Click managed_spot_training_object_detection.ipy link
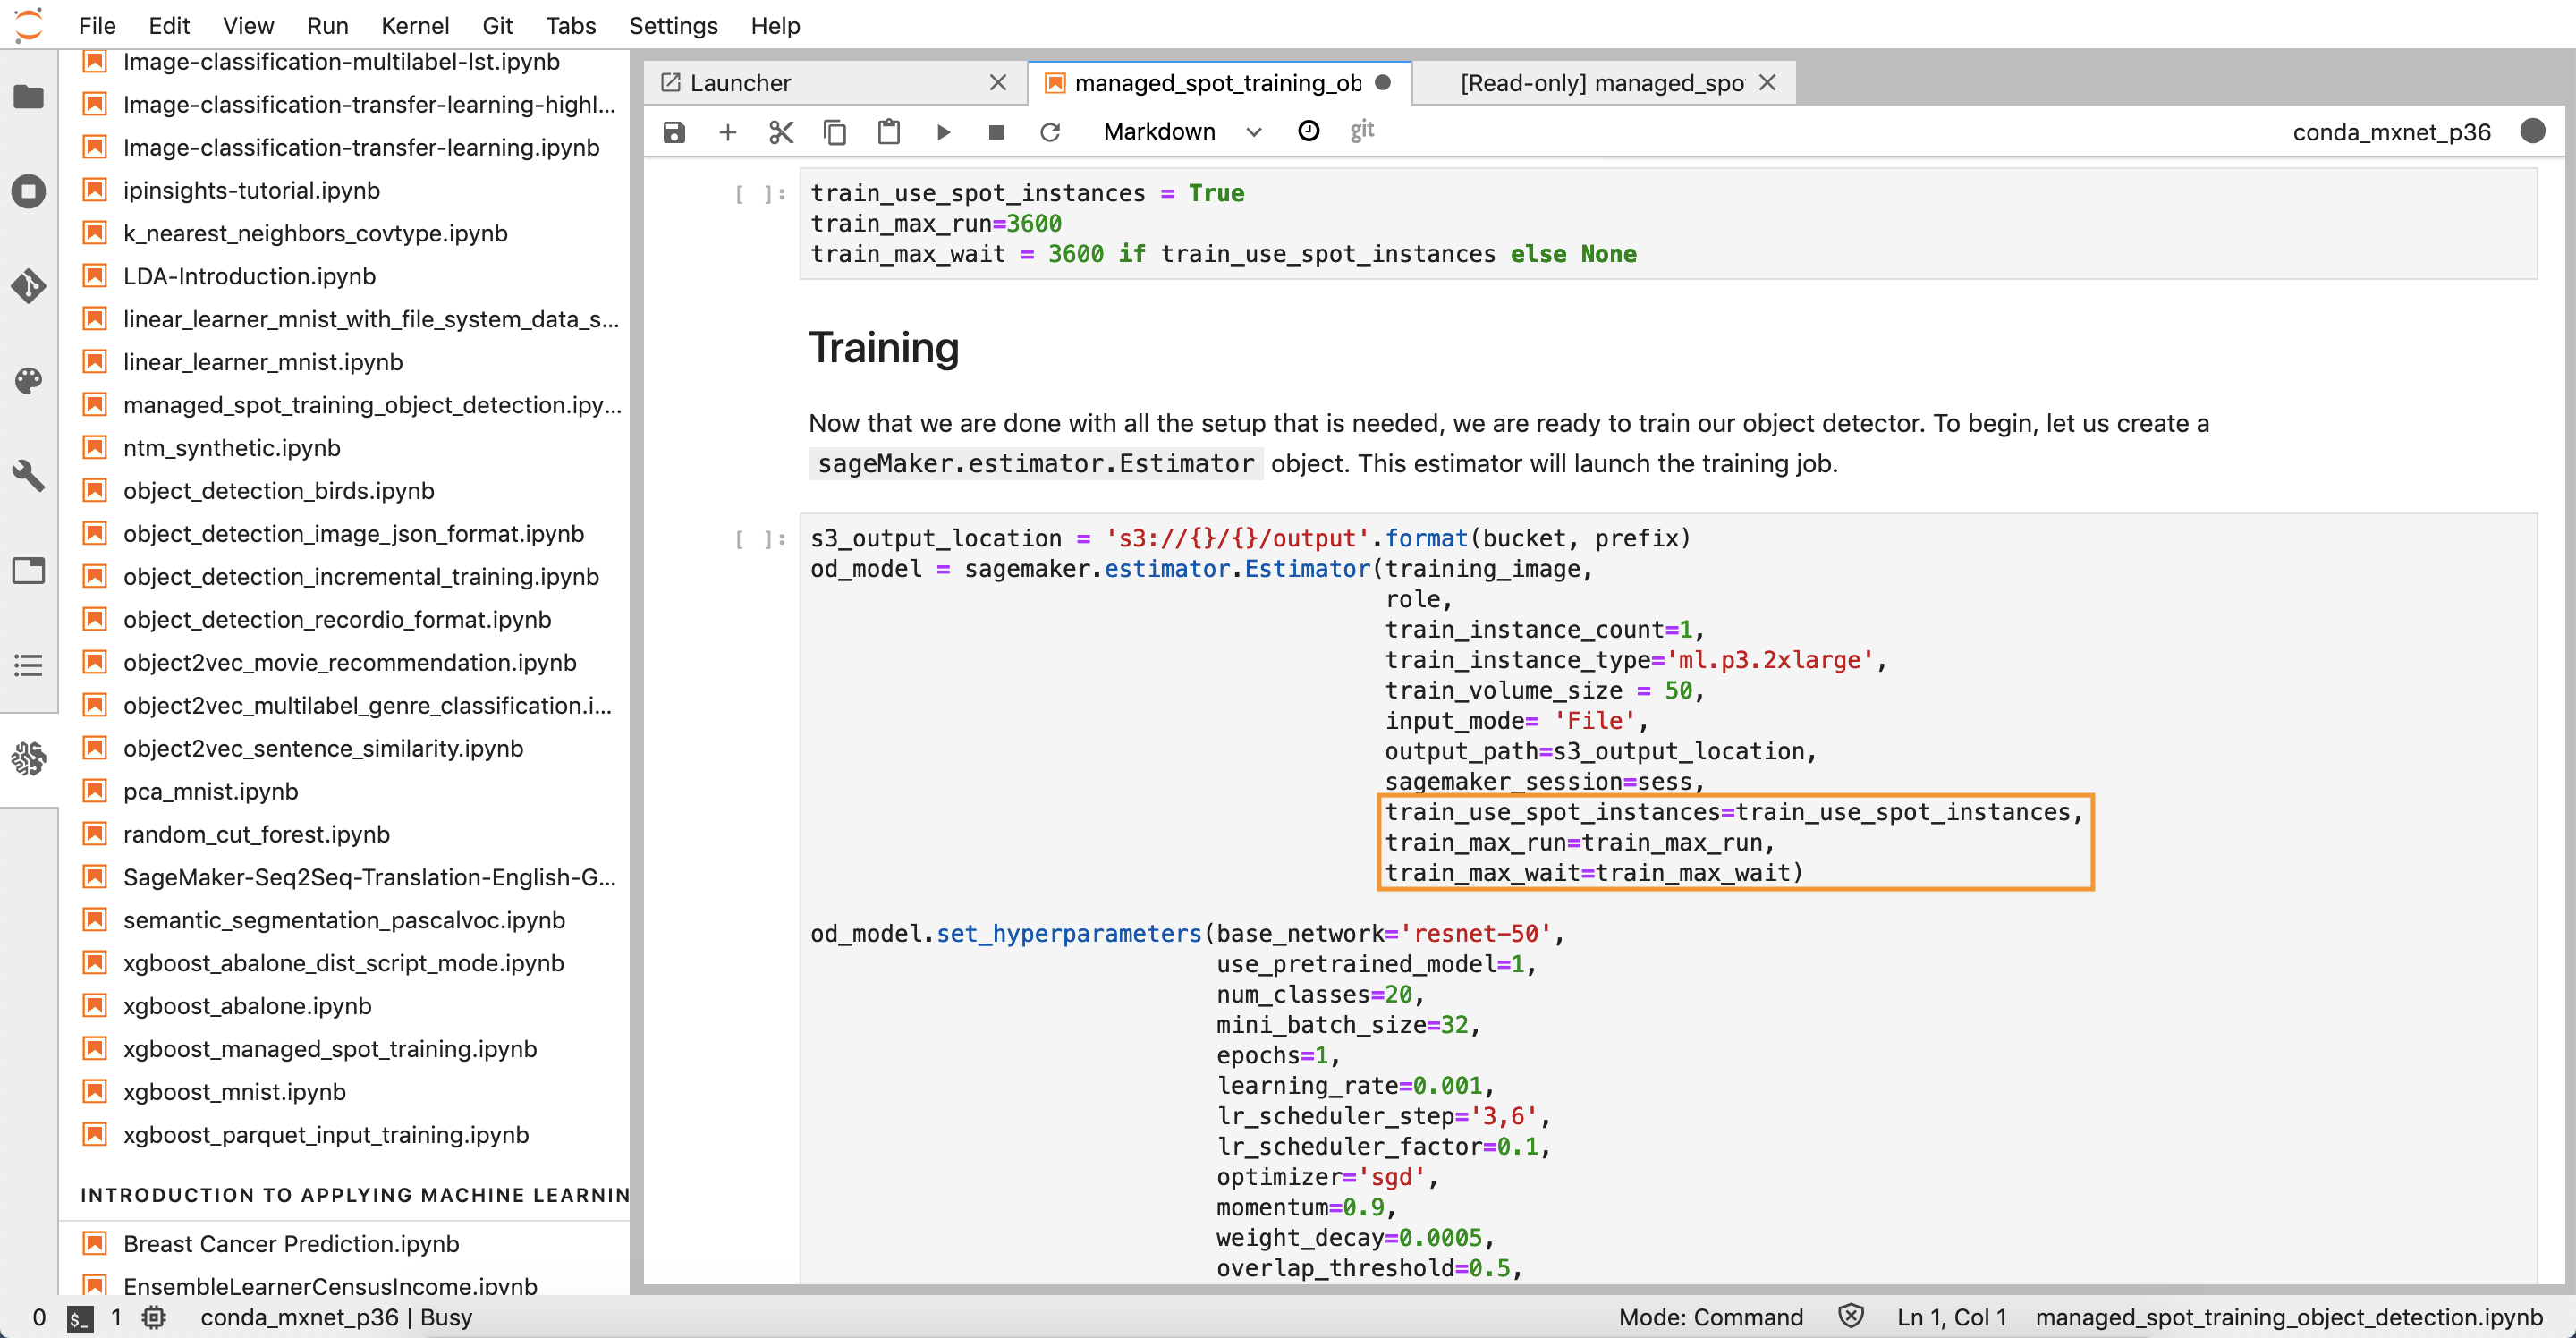The height and width of the screenshot is (1338, 2576). tap(373, 404)
